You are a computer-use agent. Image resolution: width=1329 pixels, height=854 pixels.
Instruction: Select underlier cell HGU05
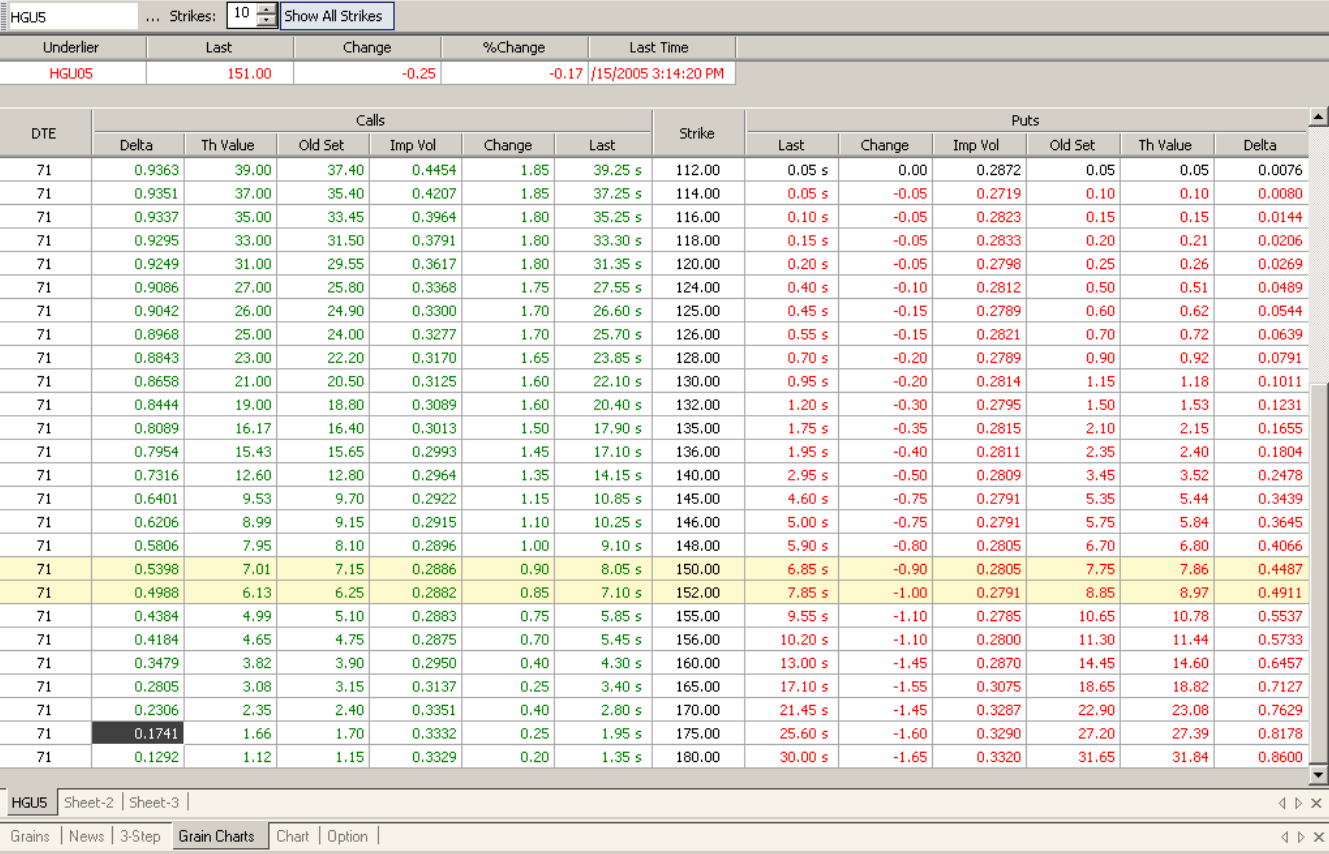tap(72, 73)
